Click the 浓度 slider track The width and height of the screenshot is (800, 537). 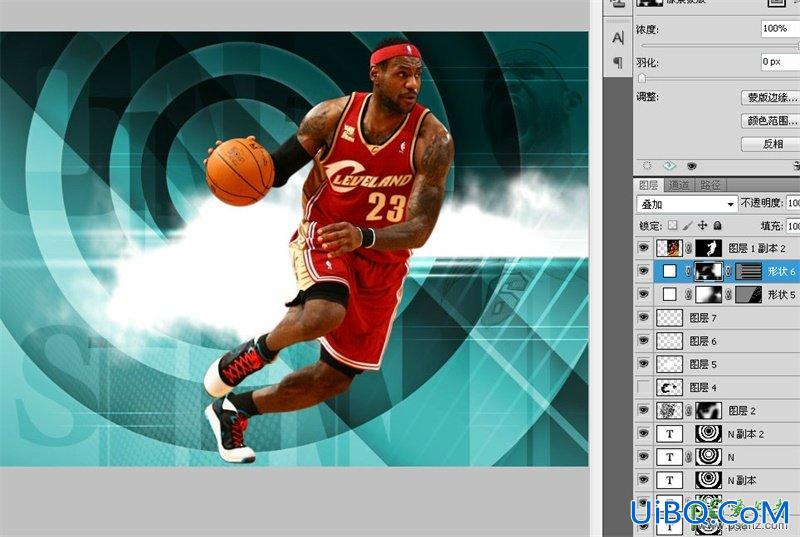(719, 46)
